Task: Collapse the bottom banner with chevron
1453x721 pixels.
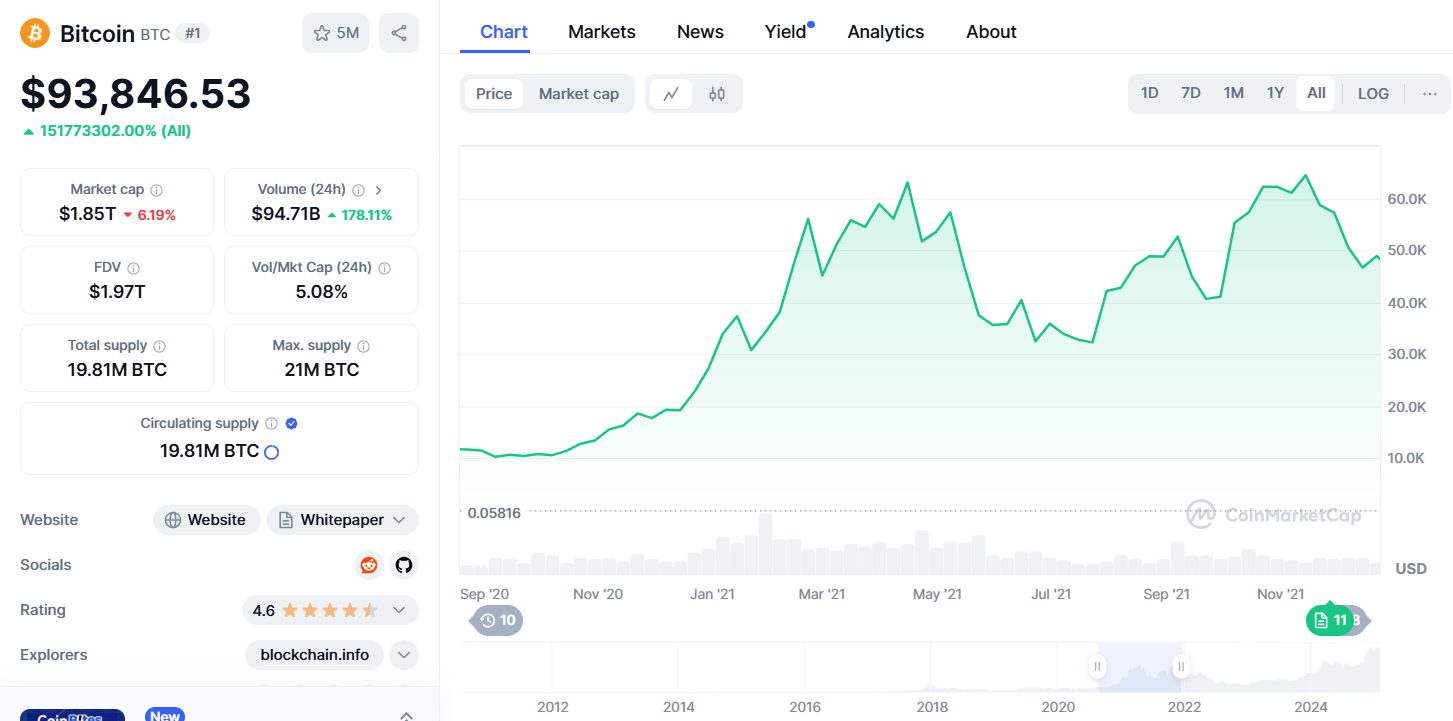Action: coord(406,715)
